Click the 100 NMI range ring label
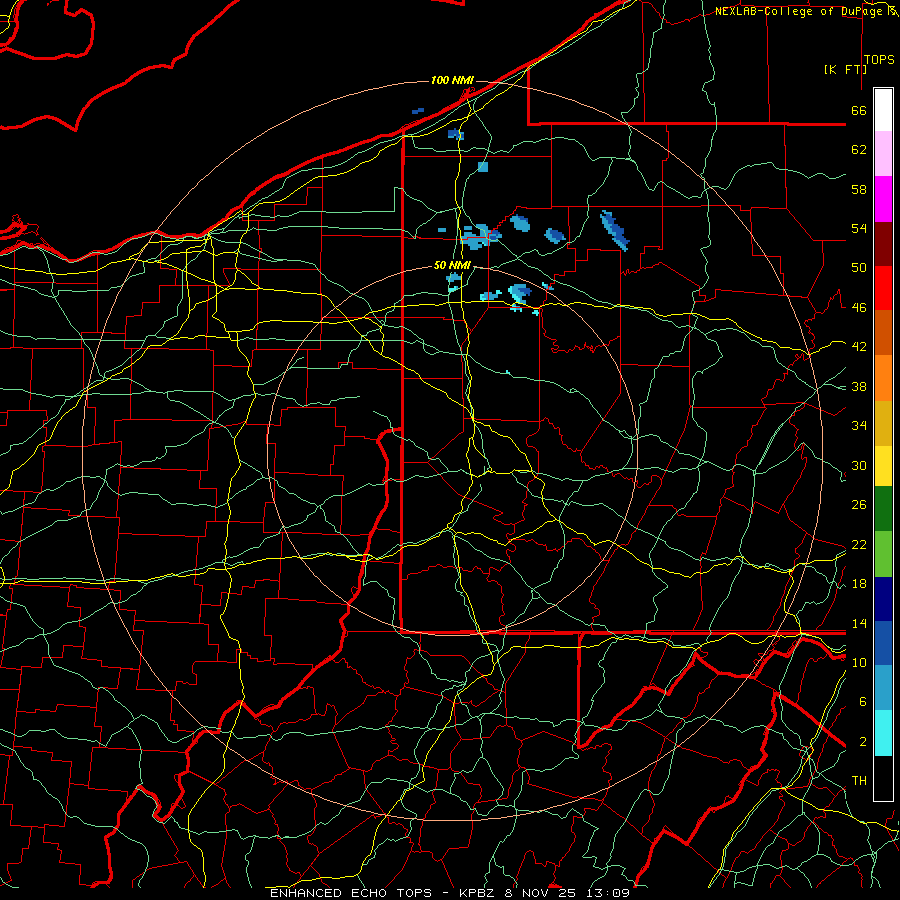The width and height of the screenshot is (900, 900). coord(452,80)
